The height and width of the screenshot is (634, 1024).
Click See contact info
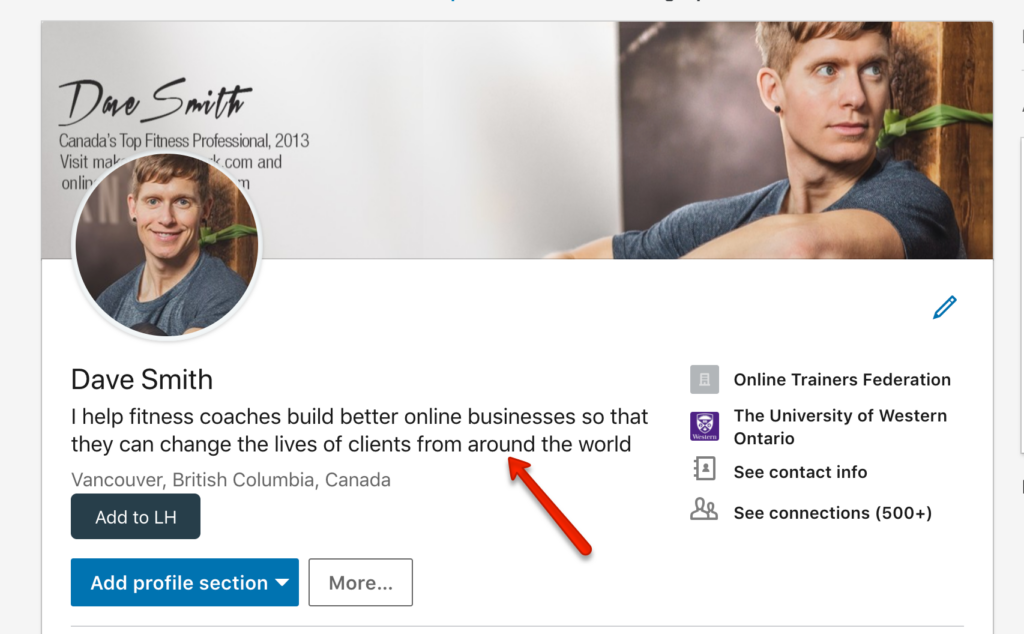click(800, 472)
